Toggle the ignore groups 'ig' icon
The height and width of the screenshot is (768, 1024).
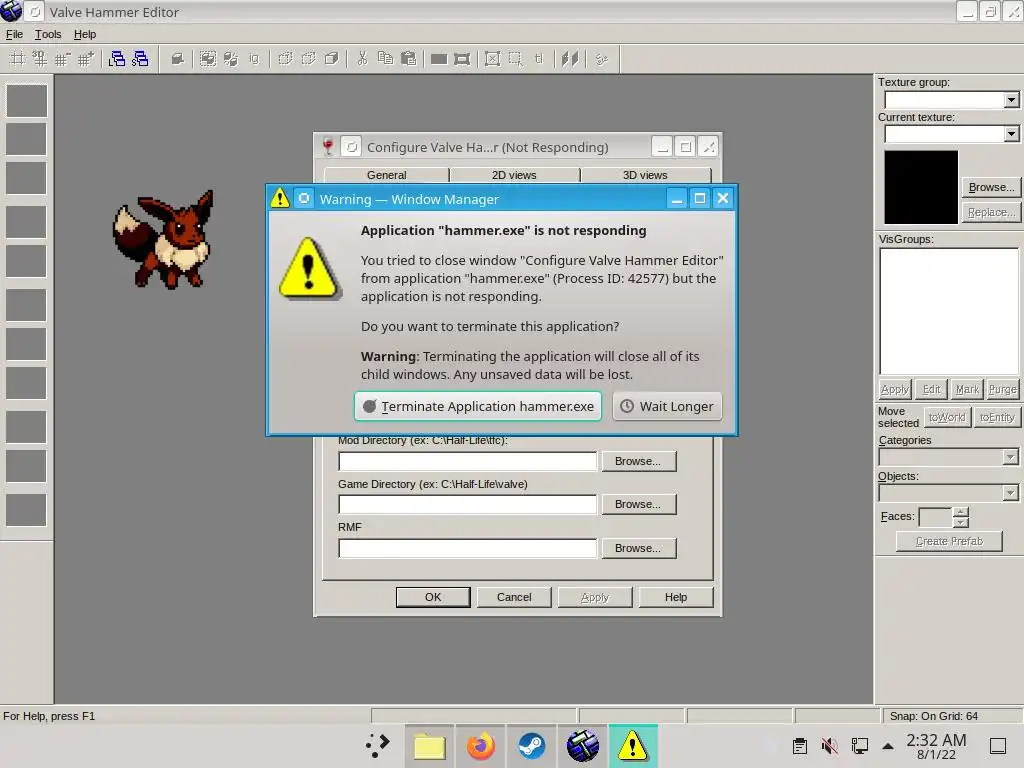coord(254,59)
